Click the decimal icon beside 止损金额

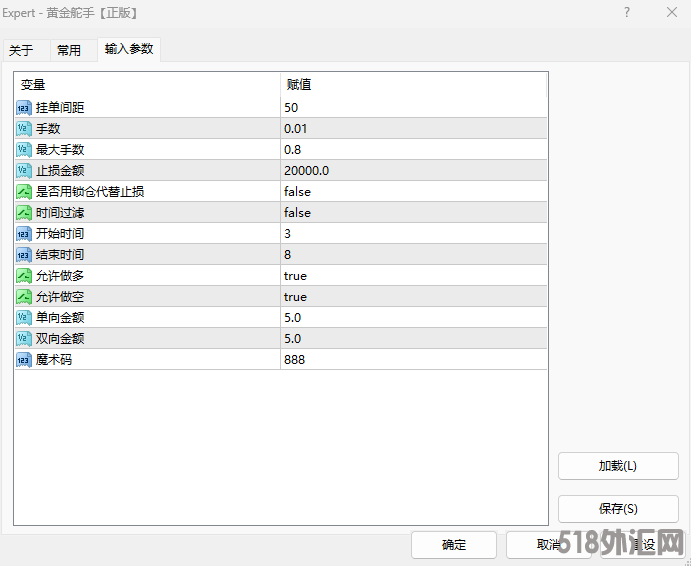click(24, 171)
